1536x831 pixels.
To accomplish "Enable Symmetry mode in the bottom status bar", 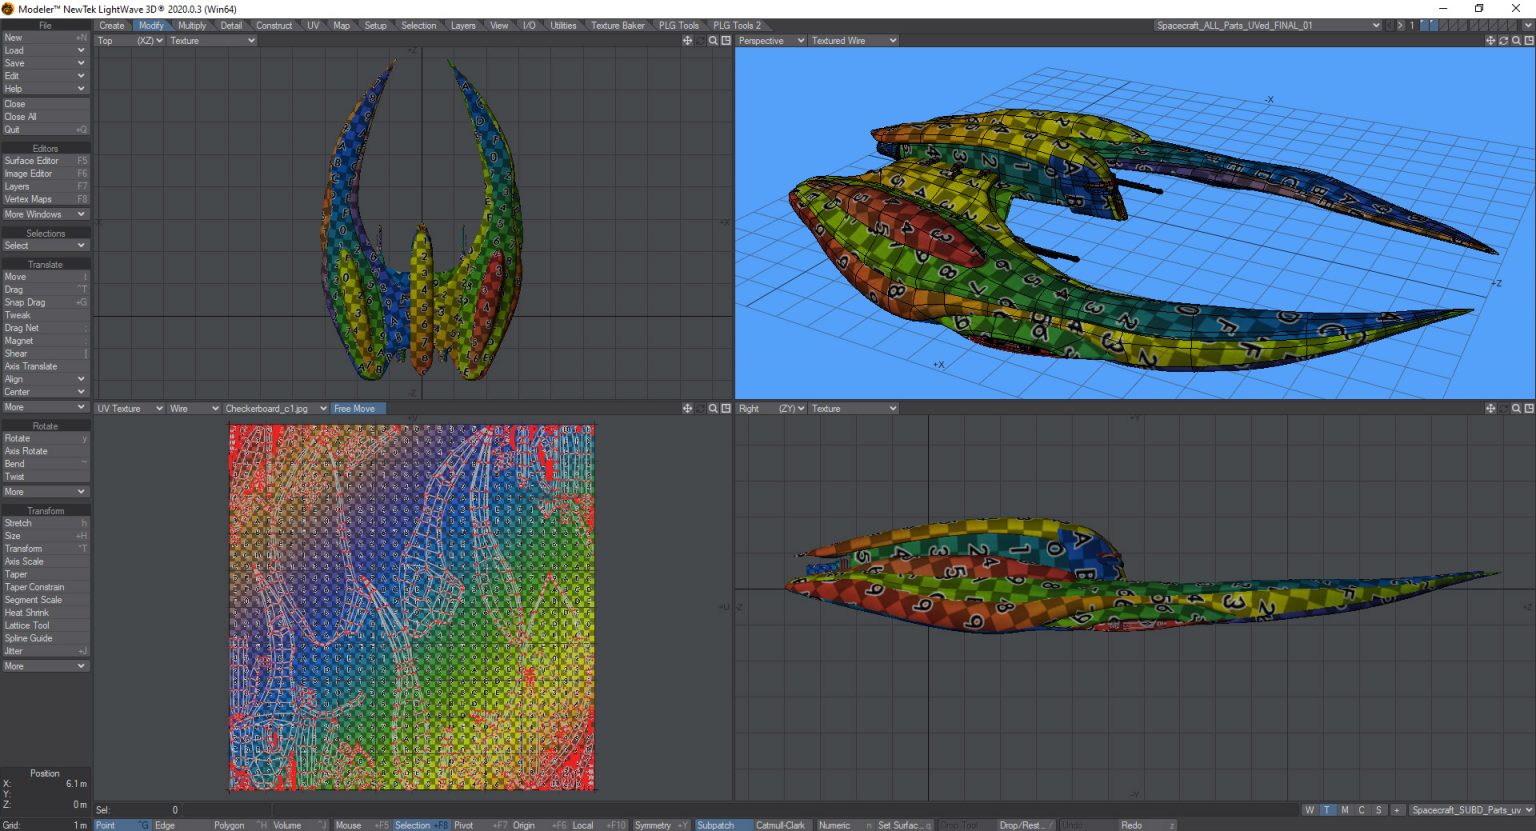I will pyautogui.click(x=655, y=825).
